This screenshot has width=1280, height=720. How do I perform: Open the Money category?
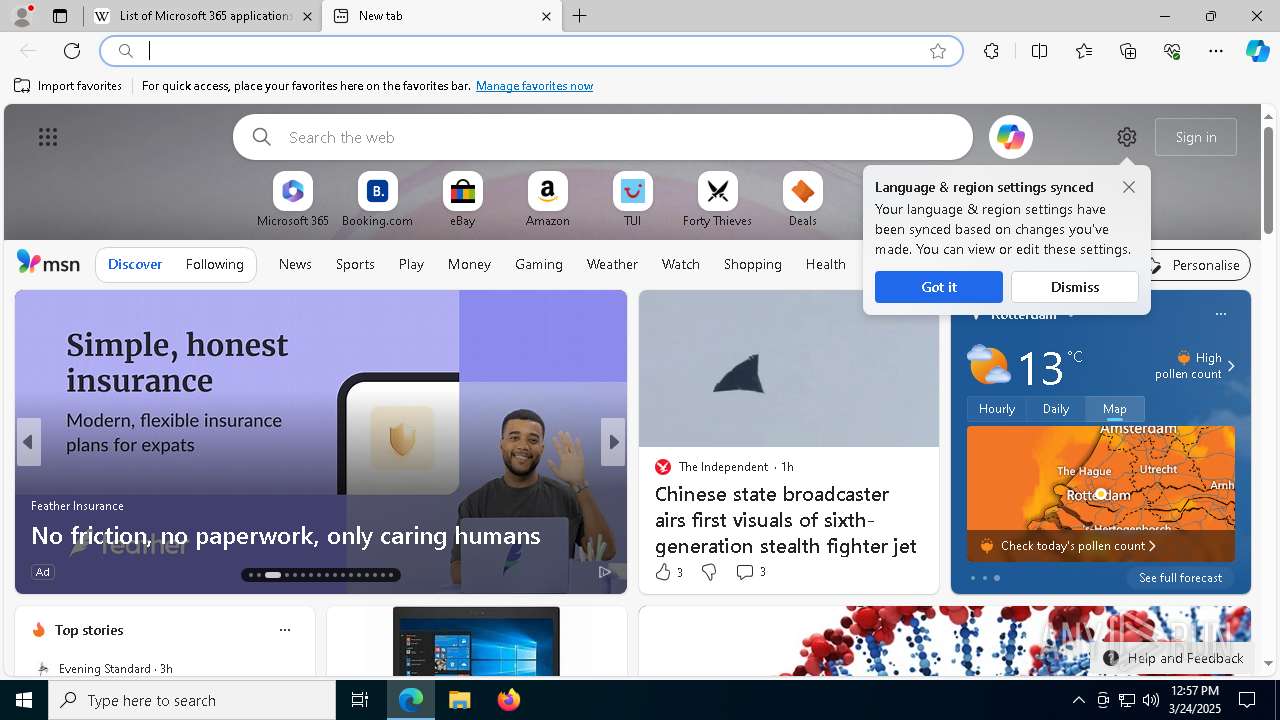(x=469, y=264)
